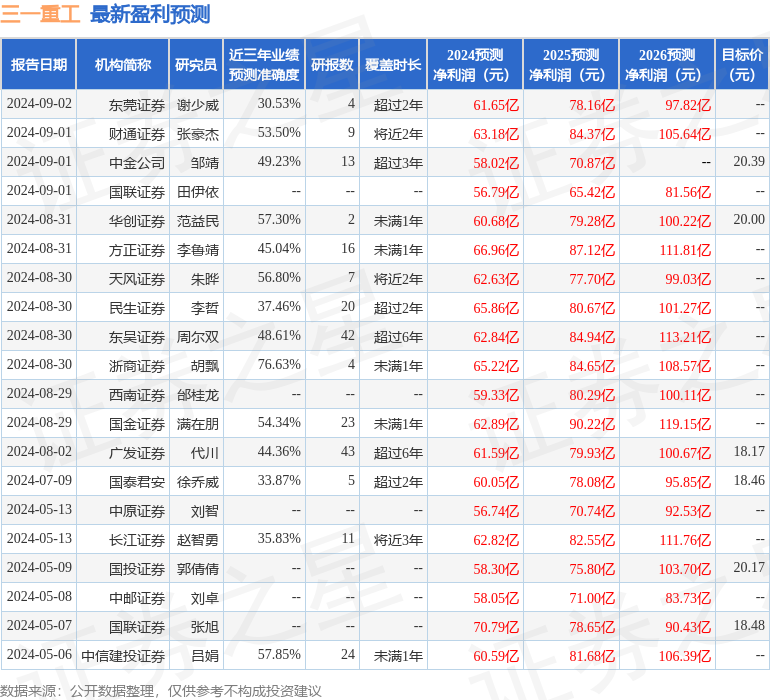770x700 pixels.
Task: Select analyst name 赵智勇
Action: tap(197, 540)
